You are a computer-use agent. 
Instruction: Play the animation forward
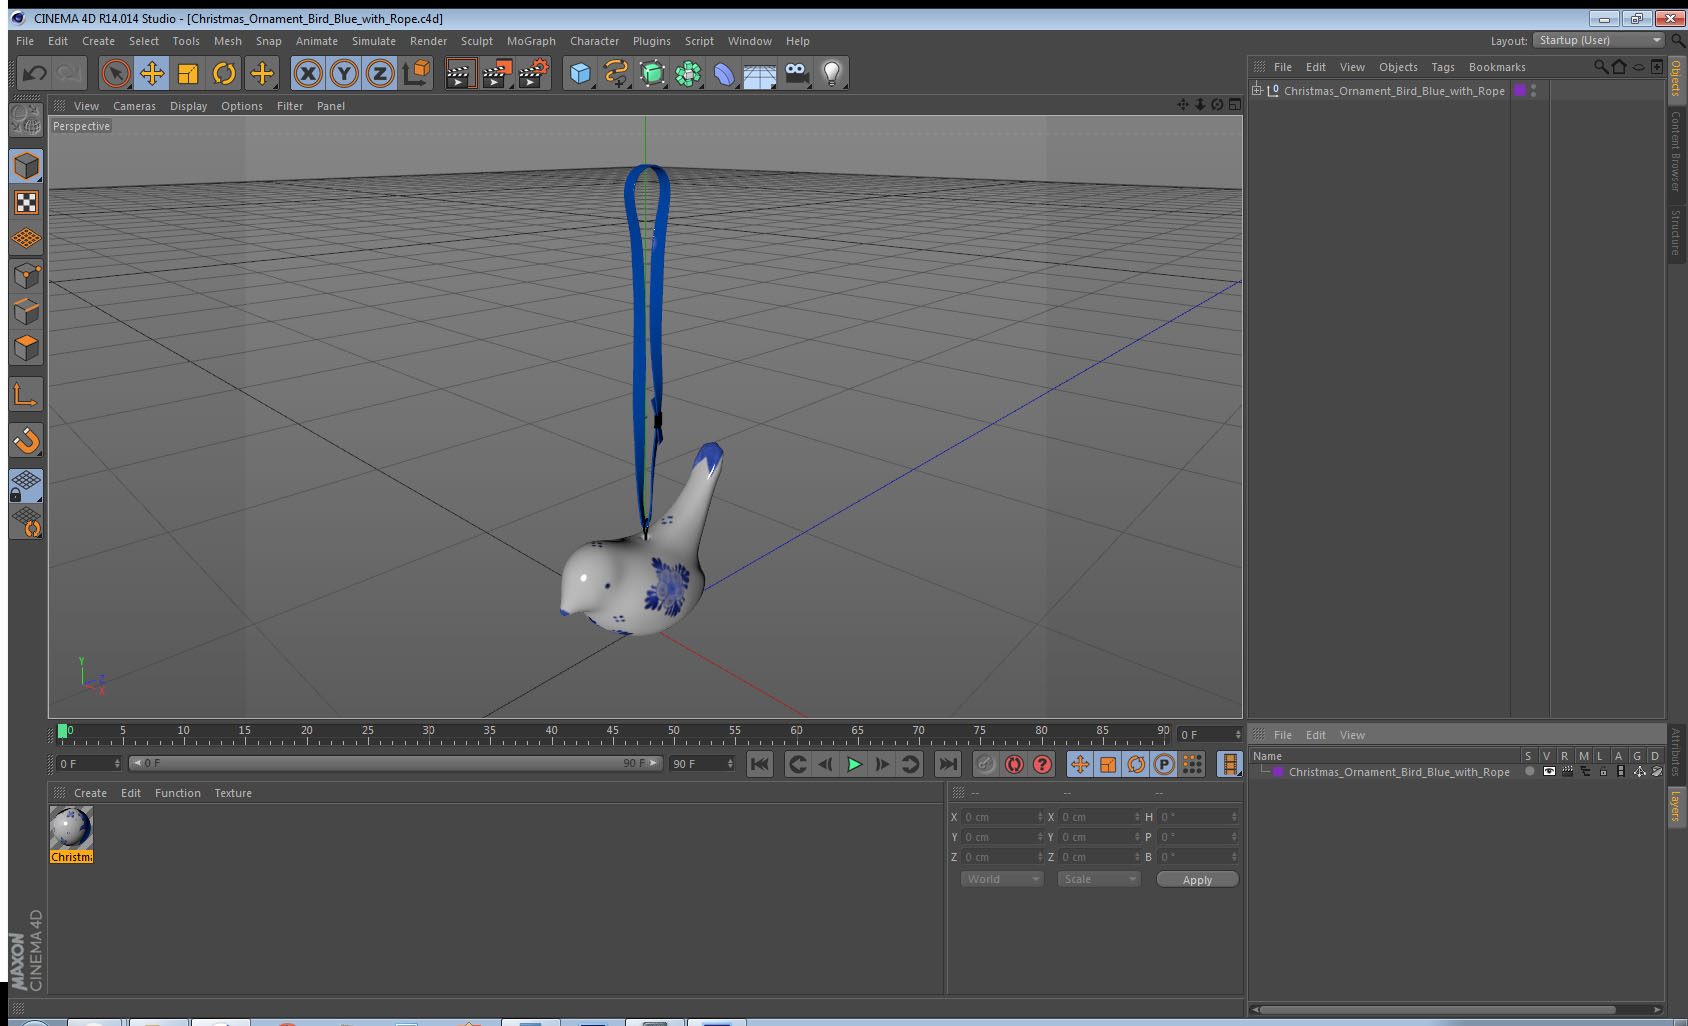click(x=854, y=764)
